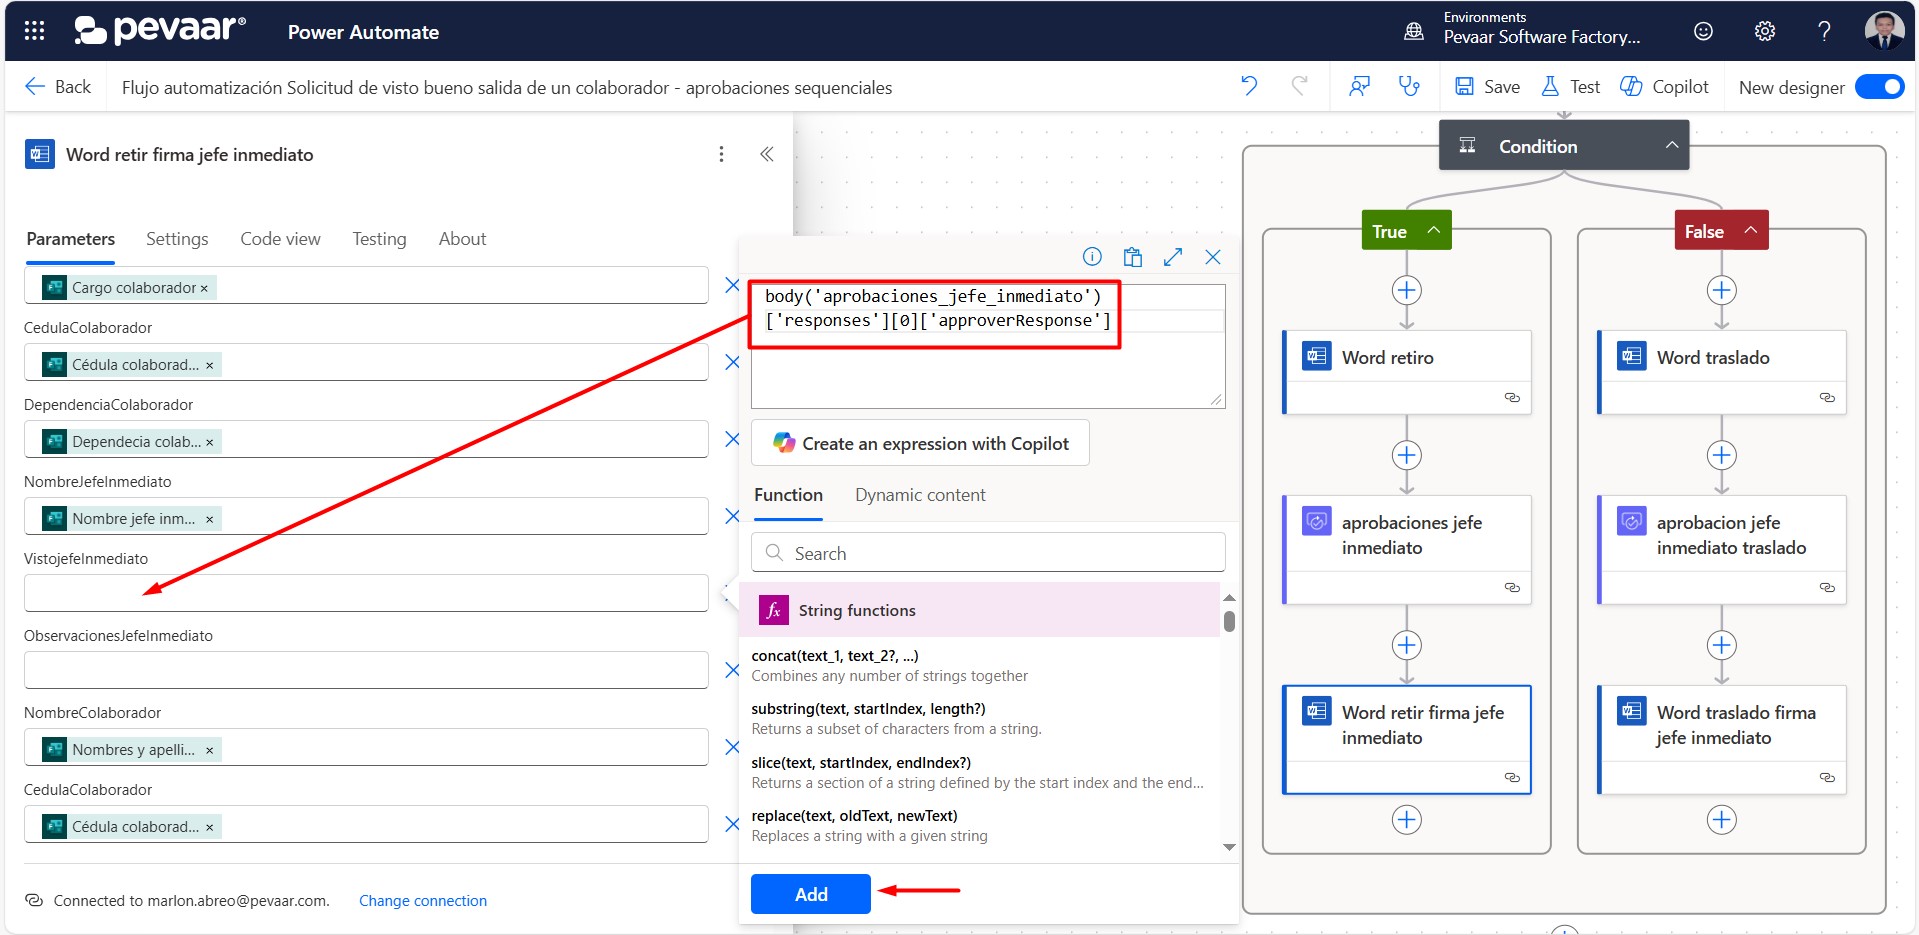
Task: Click inside the expression text area
Action: point(988,346)
